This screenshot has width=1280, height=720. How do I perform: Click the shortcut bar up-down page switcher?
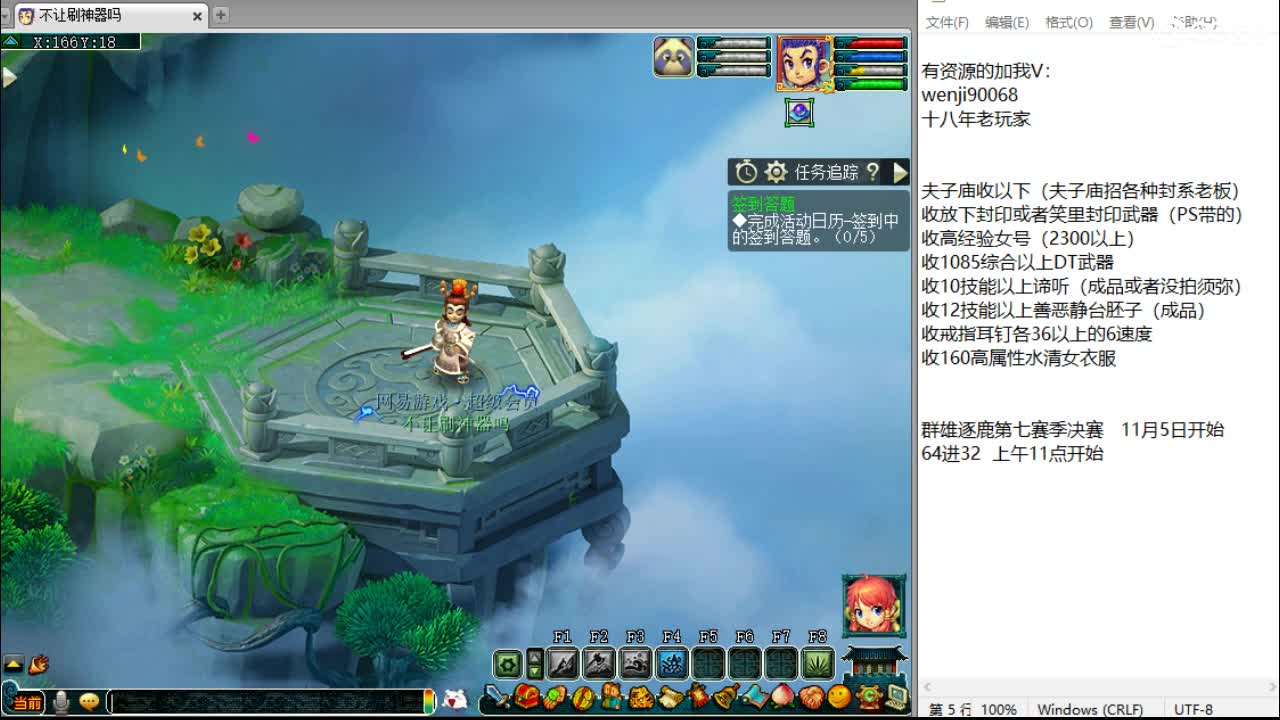pos(535,664)
